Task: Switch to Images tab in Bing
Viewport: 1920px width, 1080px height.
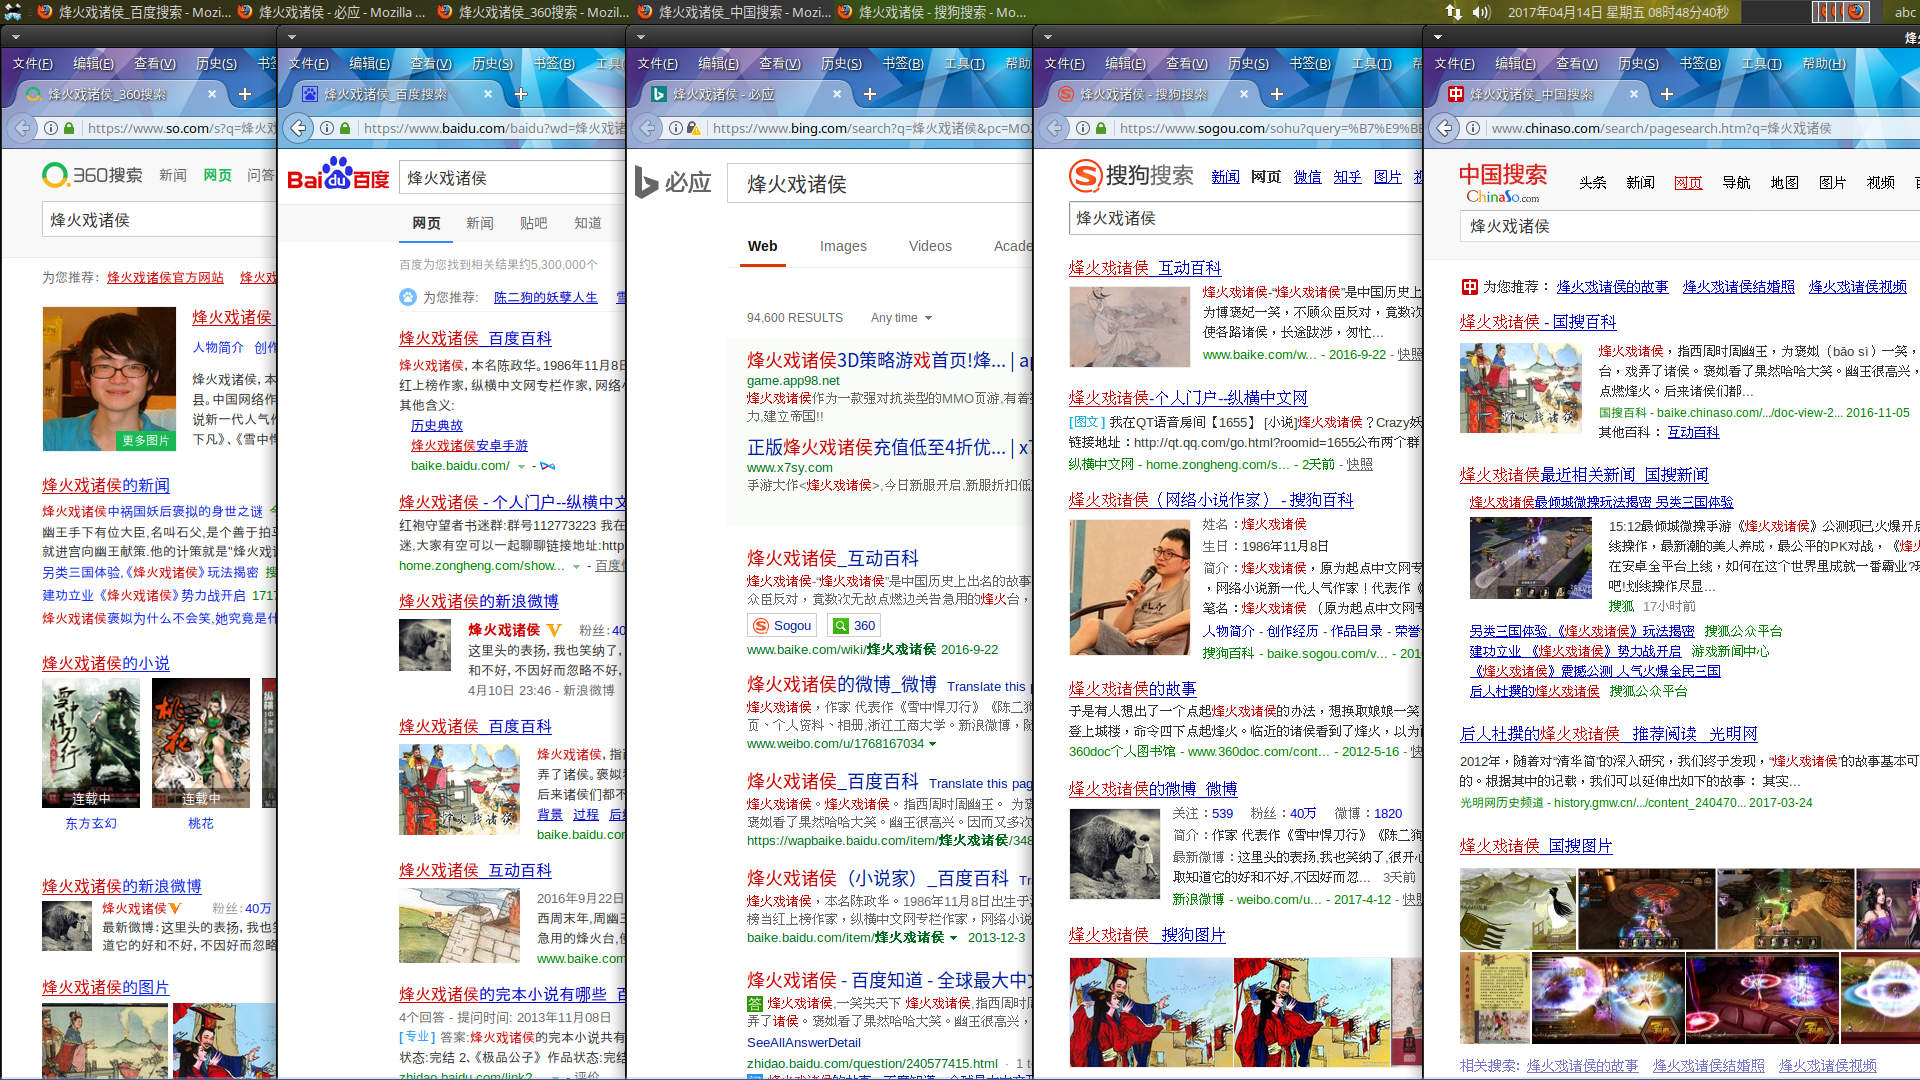Action: (x=843, y=246)
